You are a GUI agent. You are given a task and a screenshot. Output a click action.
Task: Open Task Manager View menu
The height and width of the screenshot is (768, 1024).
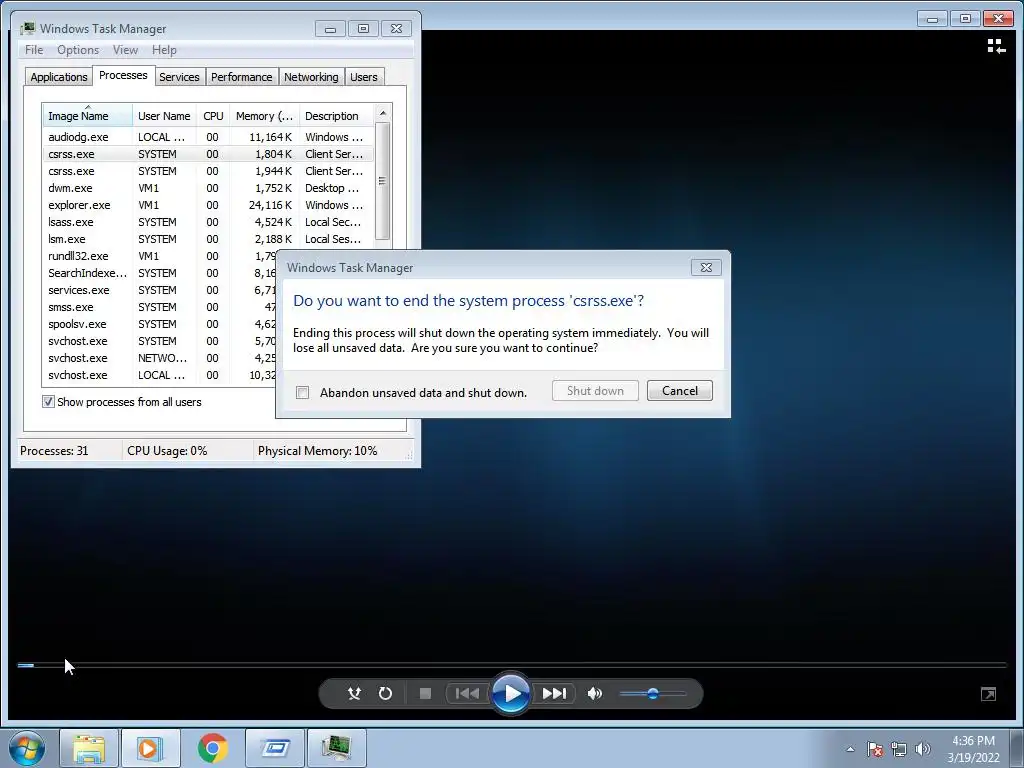[125, 50]
